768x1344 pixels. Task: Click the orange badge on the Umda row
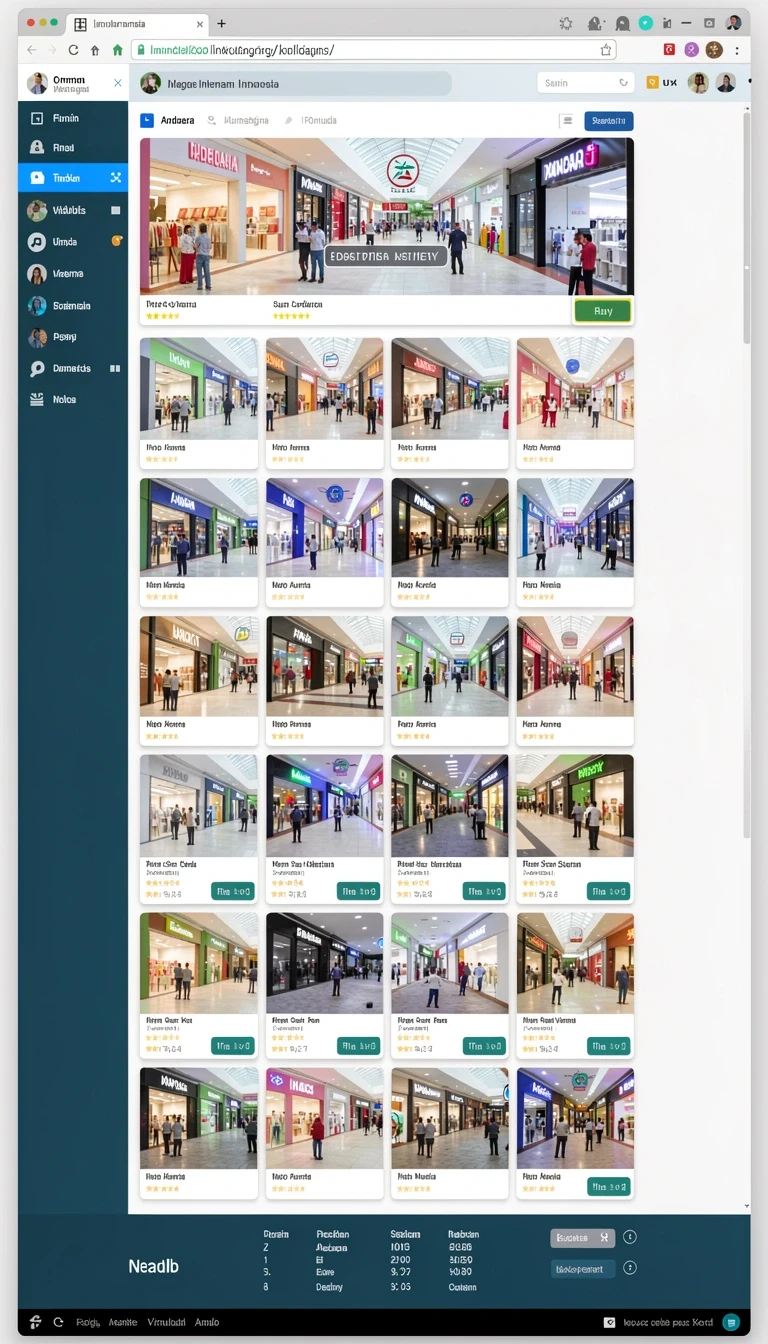pyautogui.click(x=116, y=241)
